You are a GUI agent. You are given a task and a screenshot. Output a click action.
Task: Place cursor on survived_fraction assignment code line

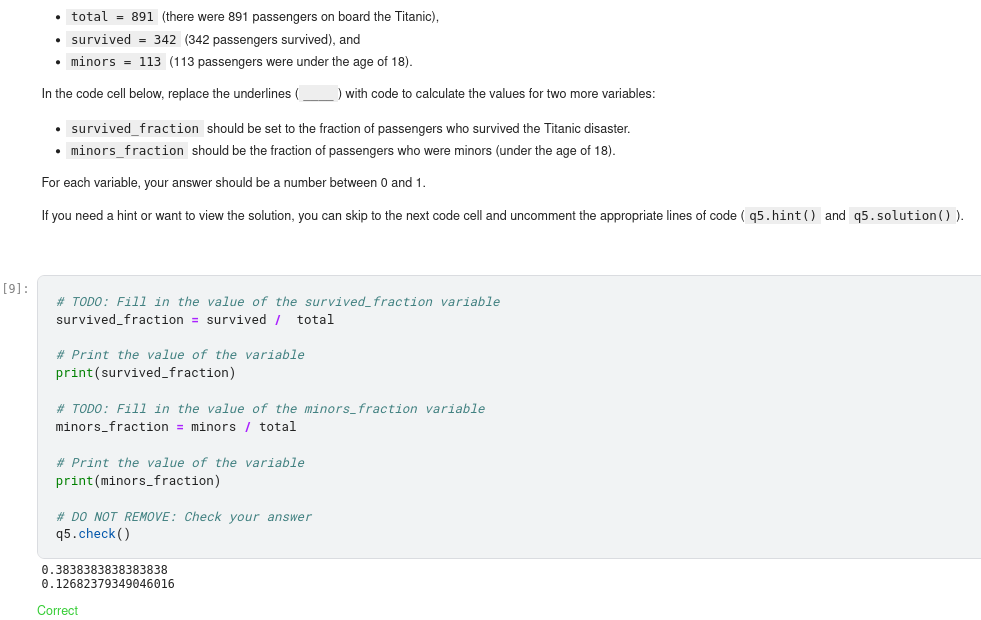pos(194,320)
